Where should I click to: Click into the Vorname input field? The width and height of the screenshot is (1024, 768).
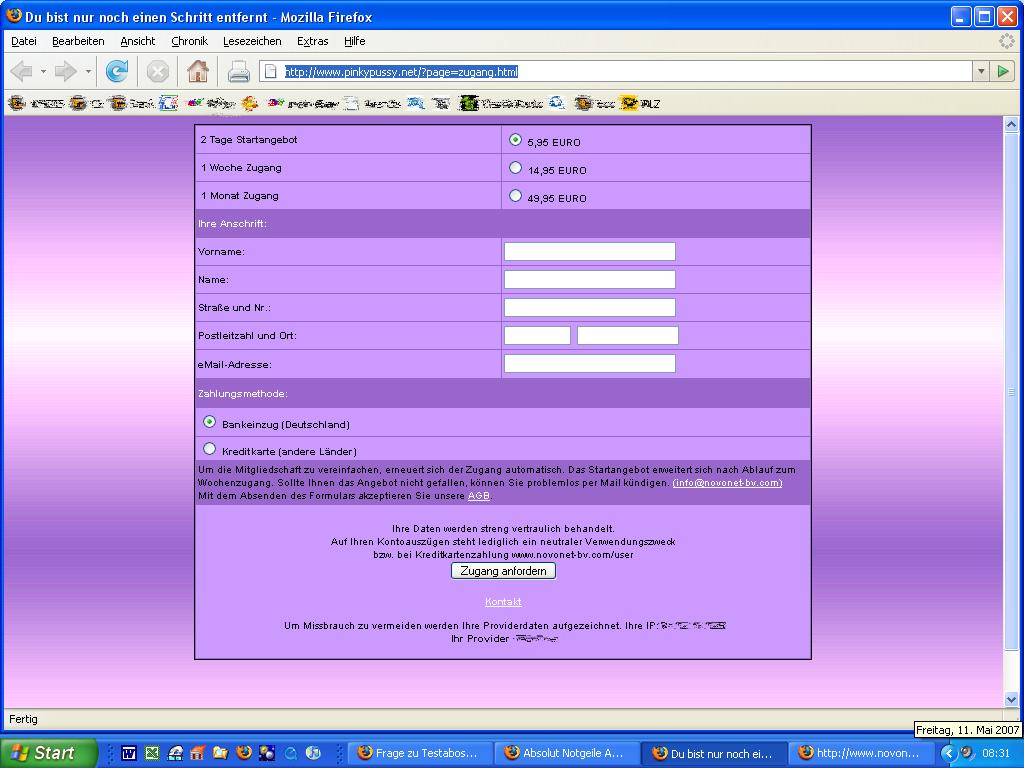pos(589,252)
